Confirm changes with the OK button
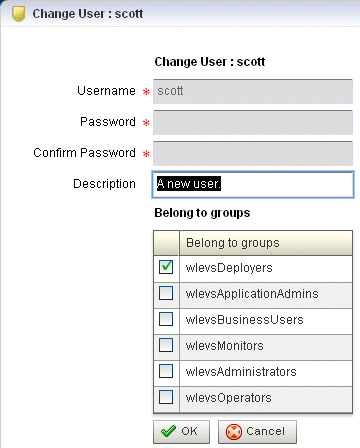The image size is (360, 448). pyautogui.click(x=182, y=432)
